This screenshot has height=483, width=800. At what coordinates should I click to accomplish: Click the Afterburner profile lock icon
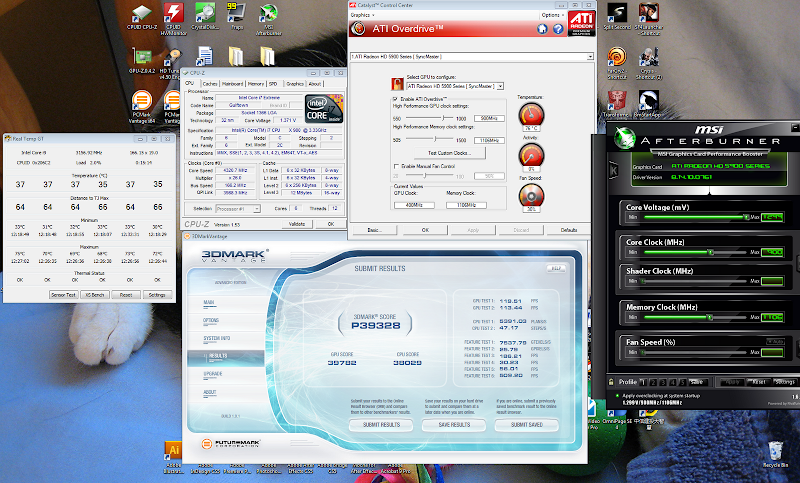(611, 382)
